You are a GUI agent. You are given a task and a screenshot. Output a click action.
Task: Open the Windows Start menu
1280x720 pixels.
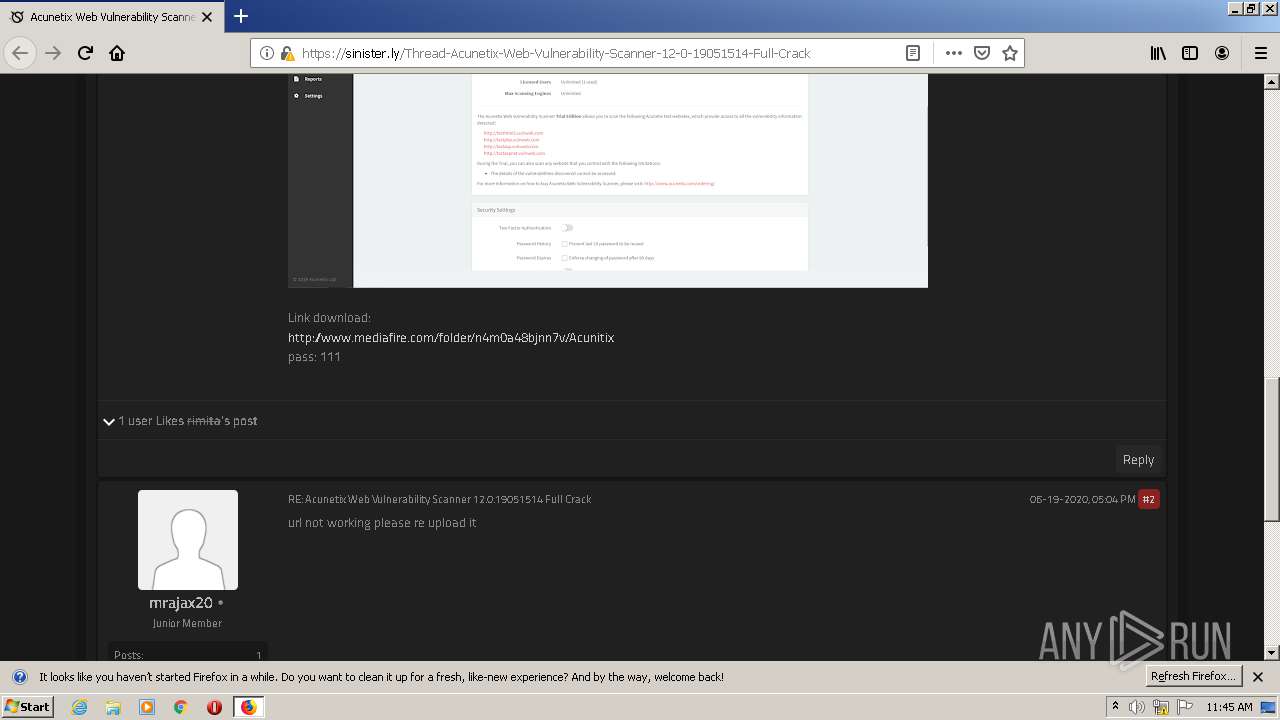[x=27, y=707]
